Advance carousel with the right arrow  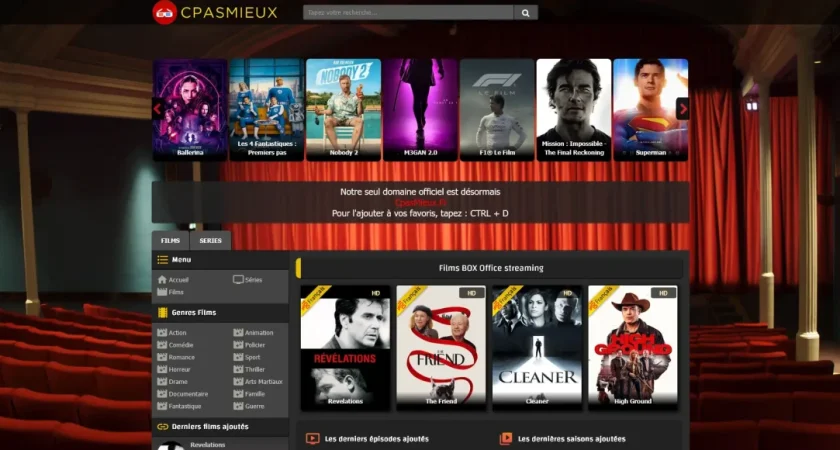click(x=682, y=108)
